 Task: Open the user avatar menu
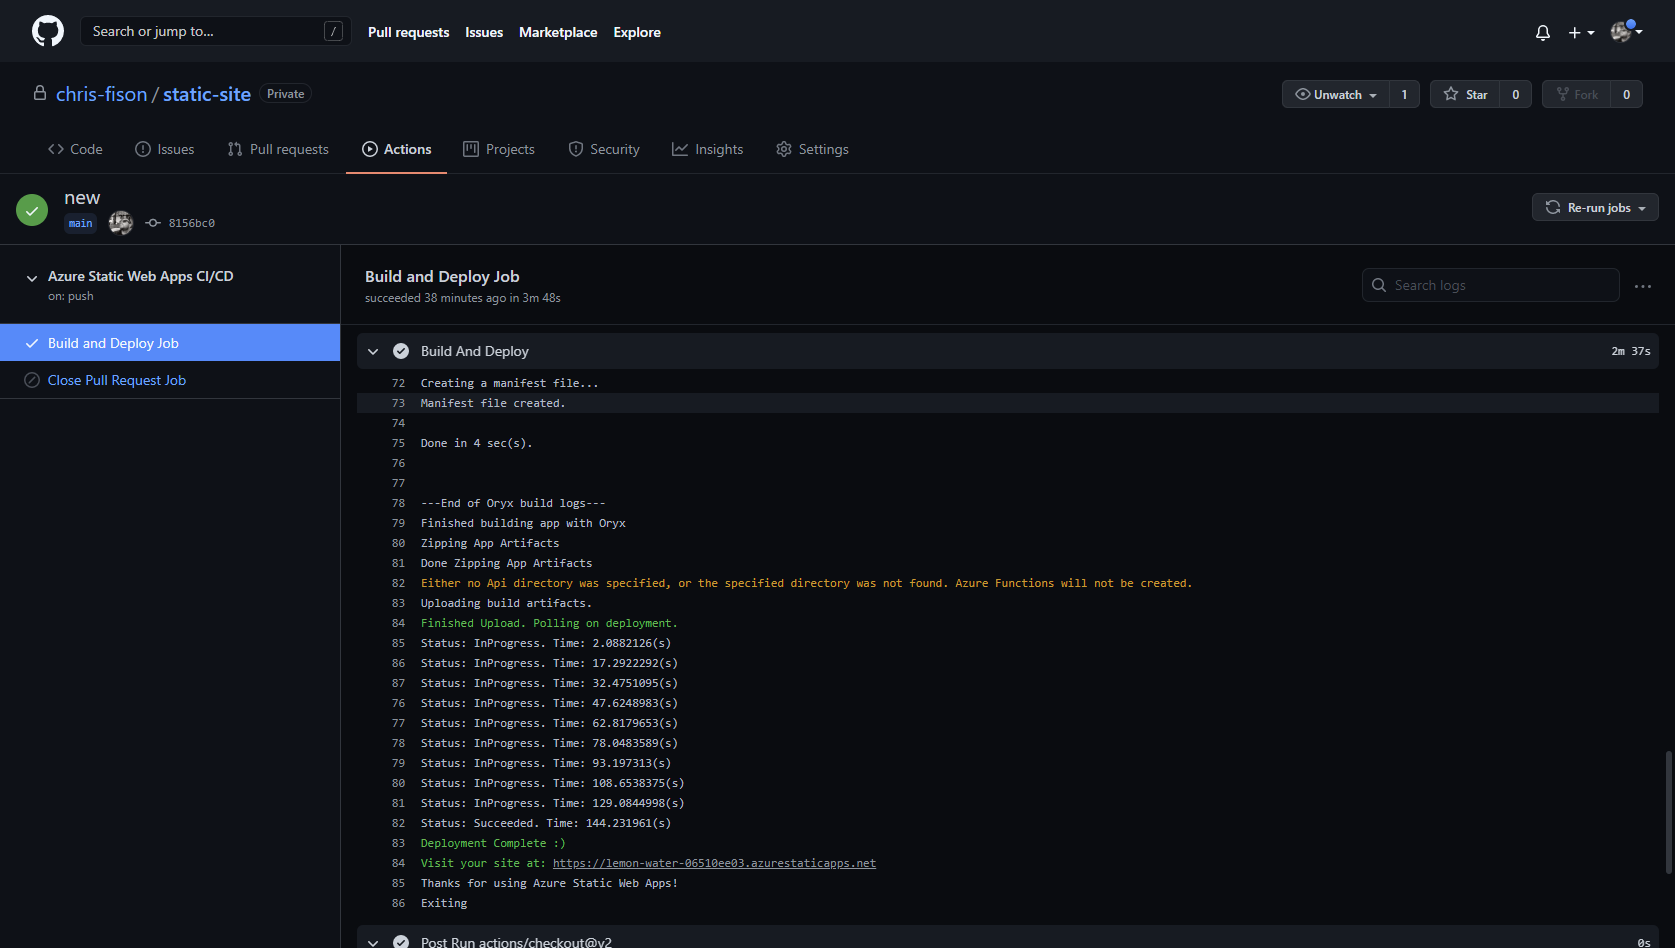1626,31
